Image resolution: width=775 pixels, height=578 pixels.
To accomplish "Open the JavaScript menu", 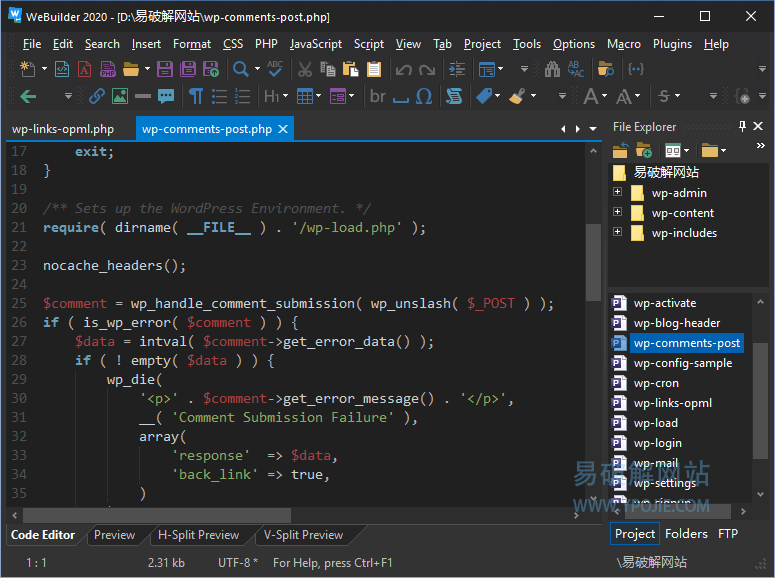I will 315,44.
